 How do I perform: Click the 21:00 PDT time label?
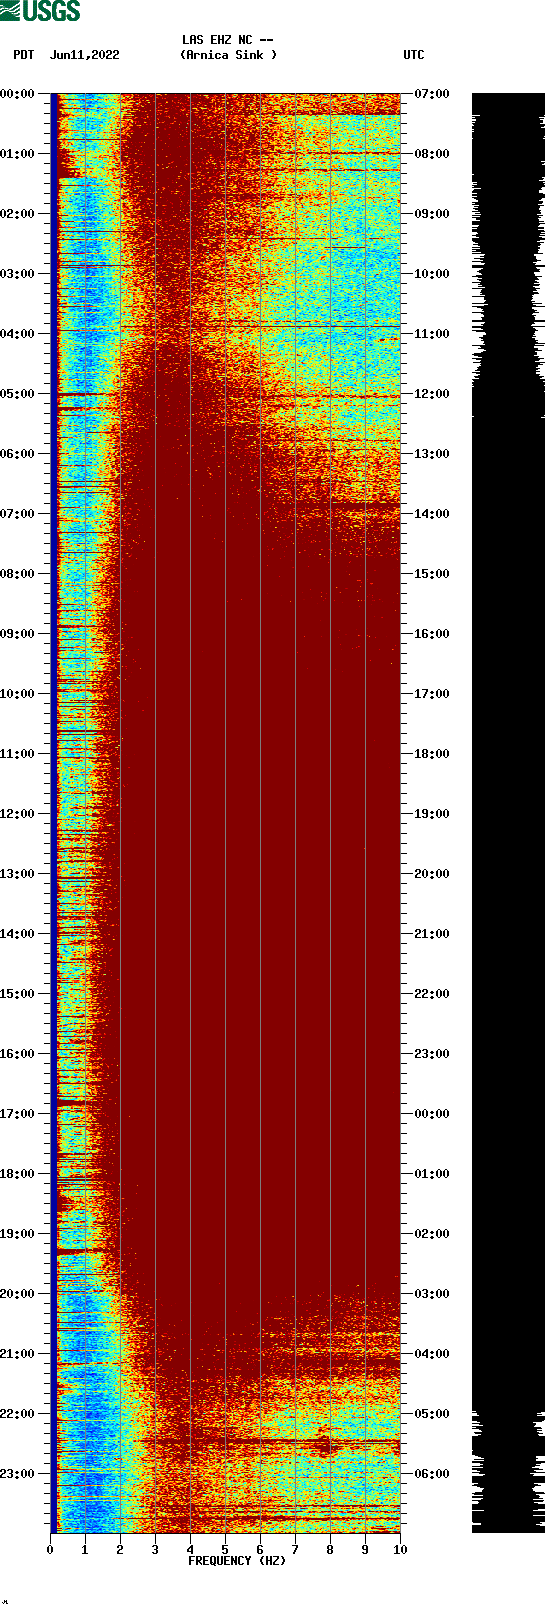[18, 1354]
